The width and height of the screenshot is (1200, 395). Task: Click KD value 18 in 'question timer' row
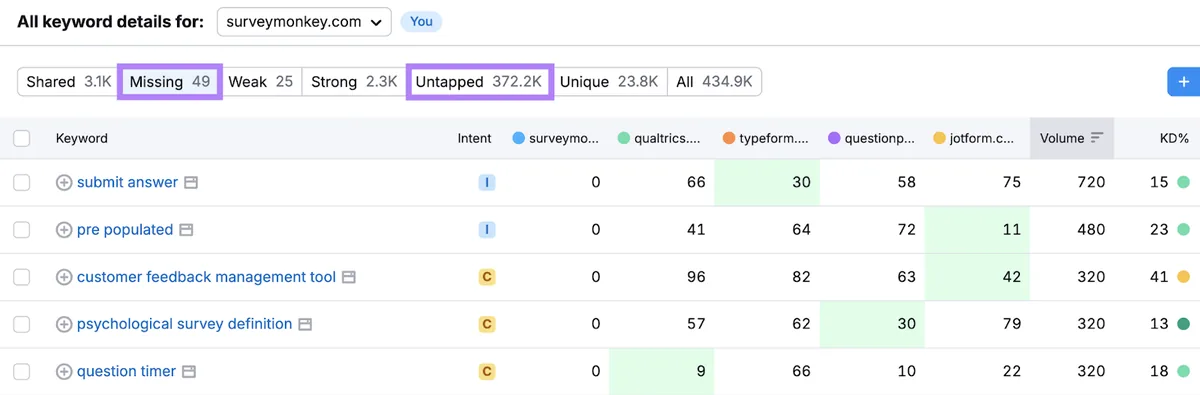click(x=1159, y=372)
